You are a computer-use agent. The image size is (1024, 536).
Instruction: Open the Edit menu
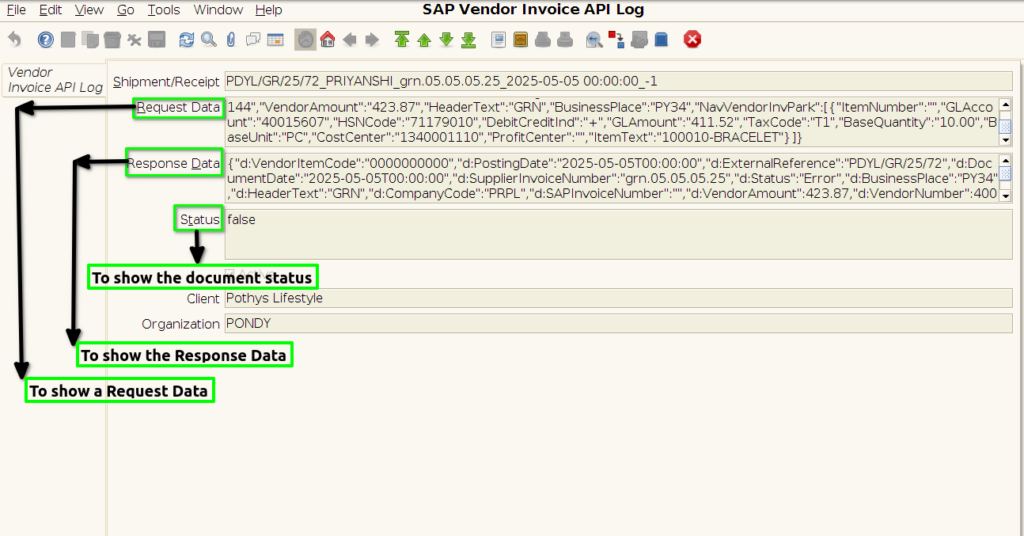coord(50,10)
